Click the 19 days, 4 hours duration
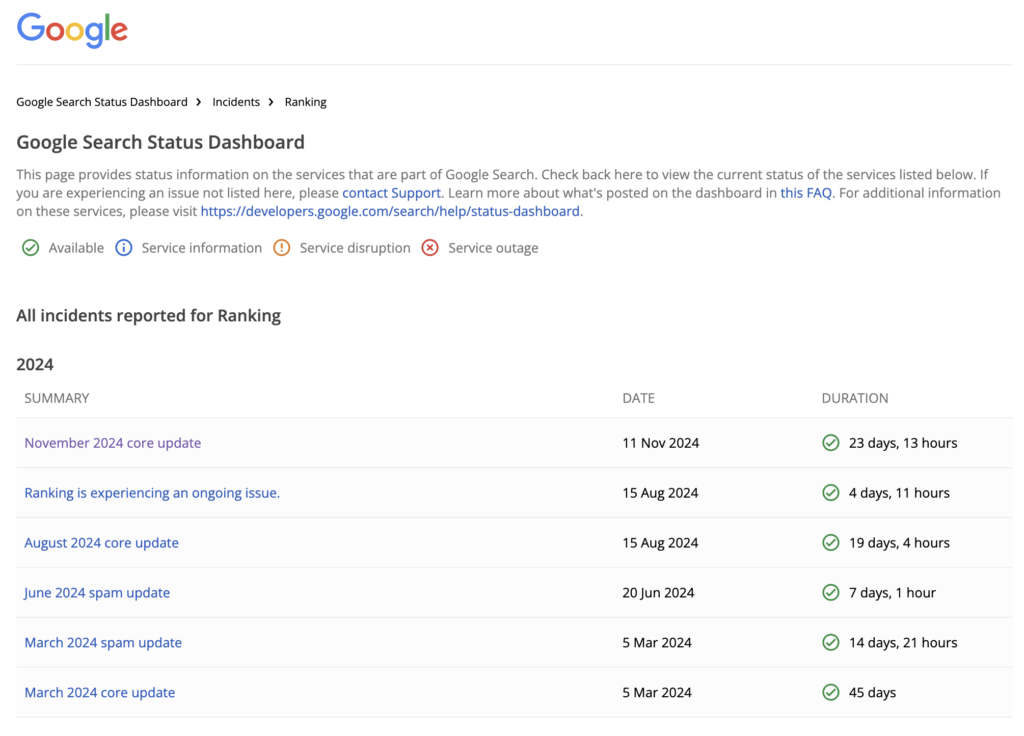Screen dimensions: 1024x736 tap(899, 543)
